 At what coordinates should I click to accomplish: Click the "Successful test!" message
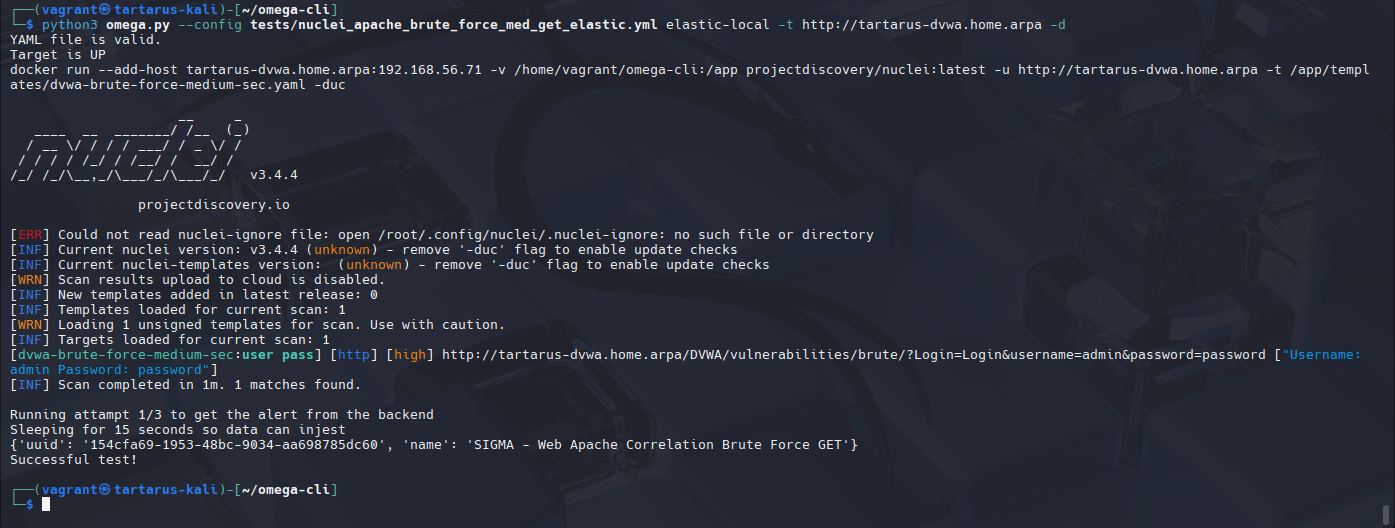click(x=73, y=460)
